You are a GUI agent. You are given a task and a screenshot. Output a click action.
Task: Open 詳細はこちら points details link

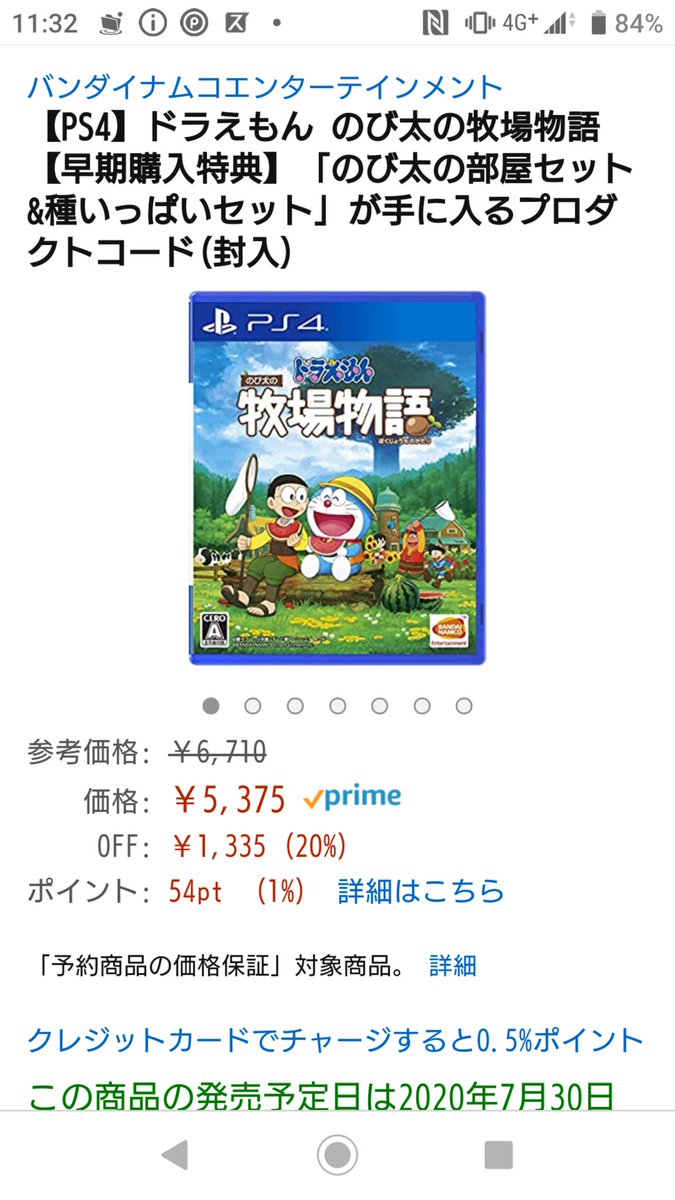pyautogui.click(x=421, y=891)
